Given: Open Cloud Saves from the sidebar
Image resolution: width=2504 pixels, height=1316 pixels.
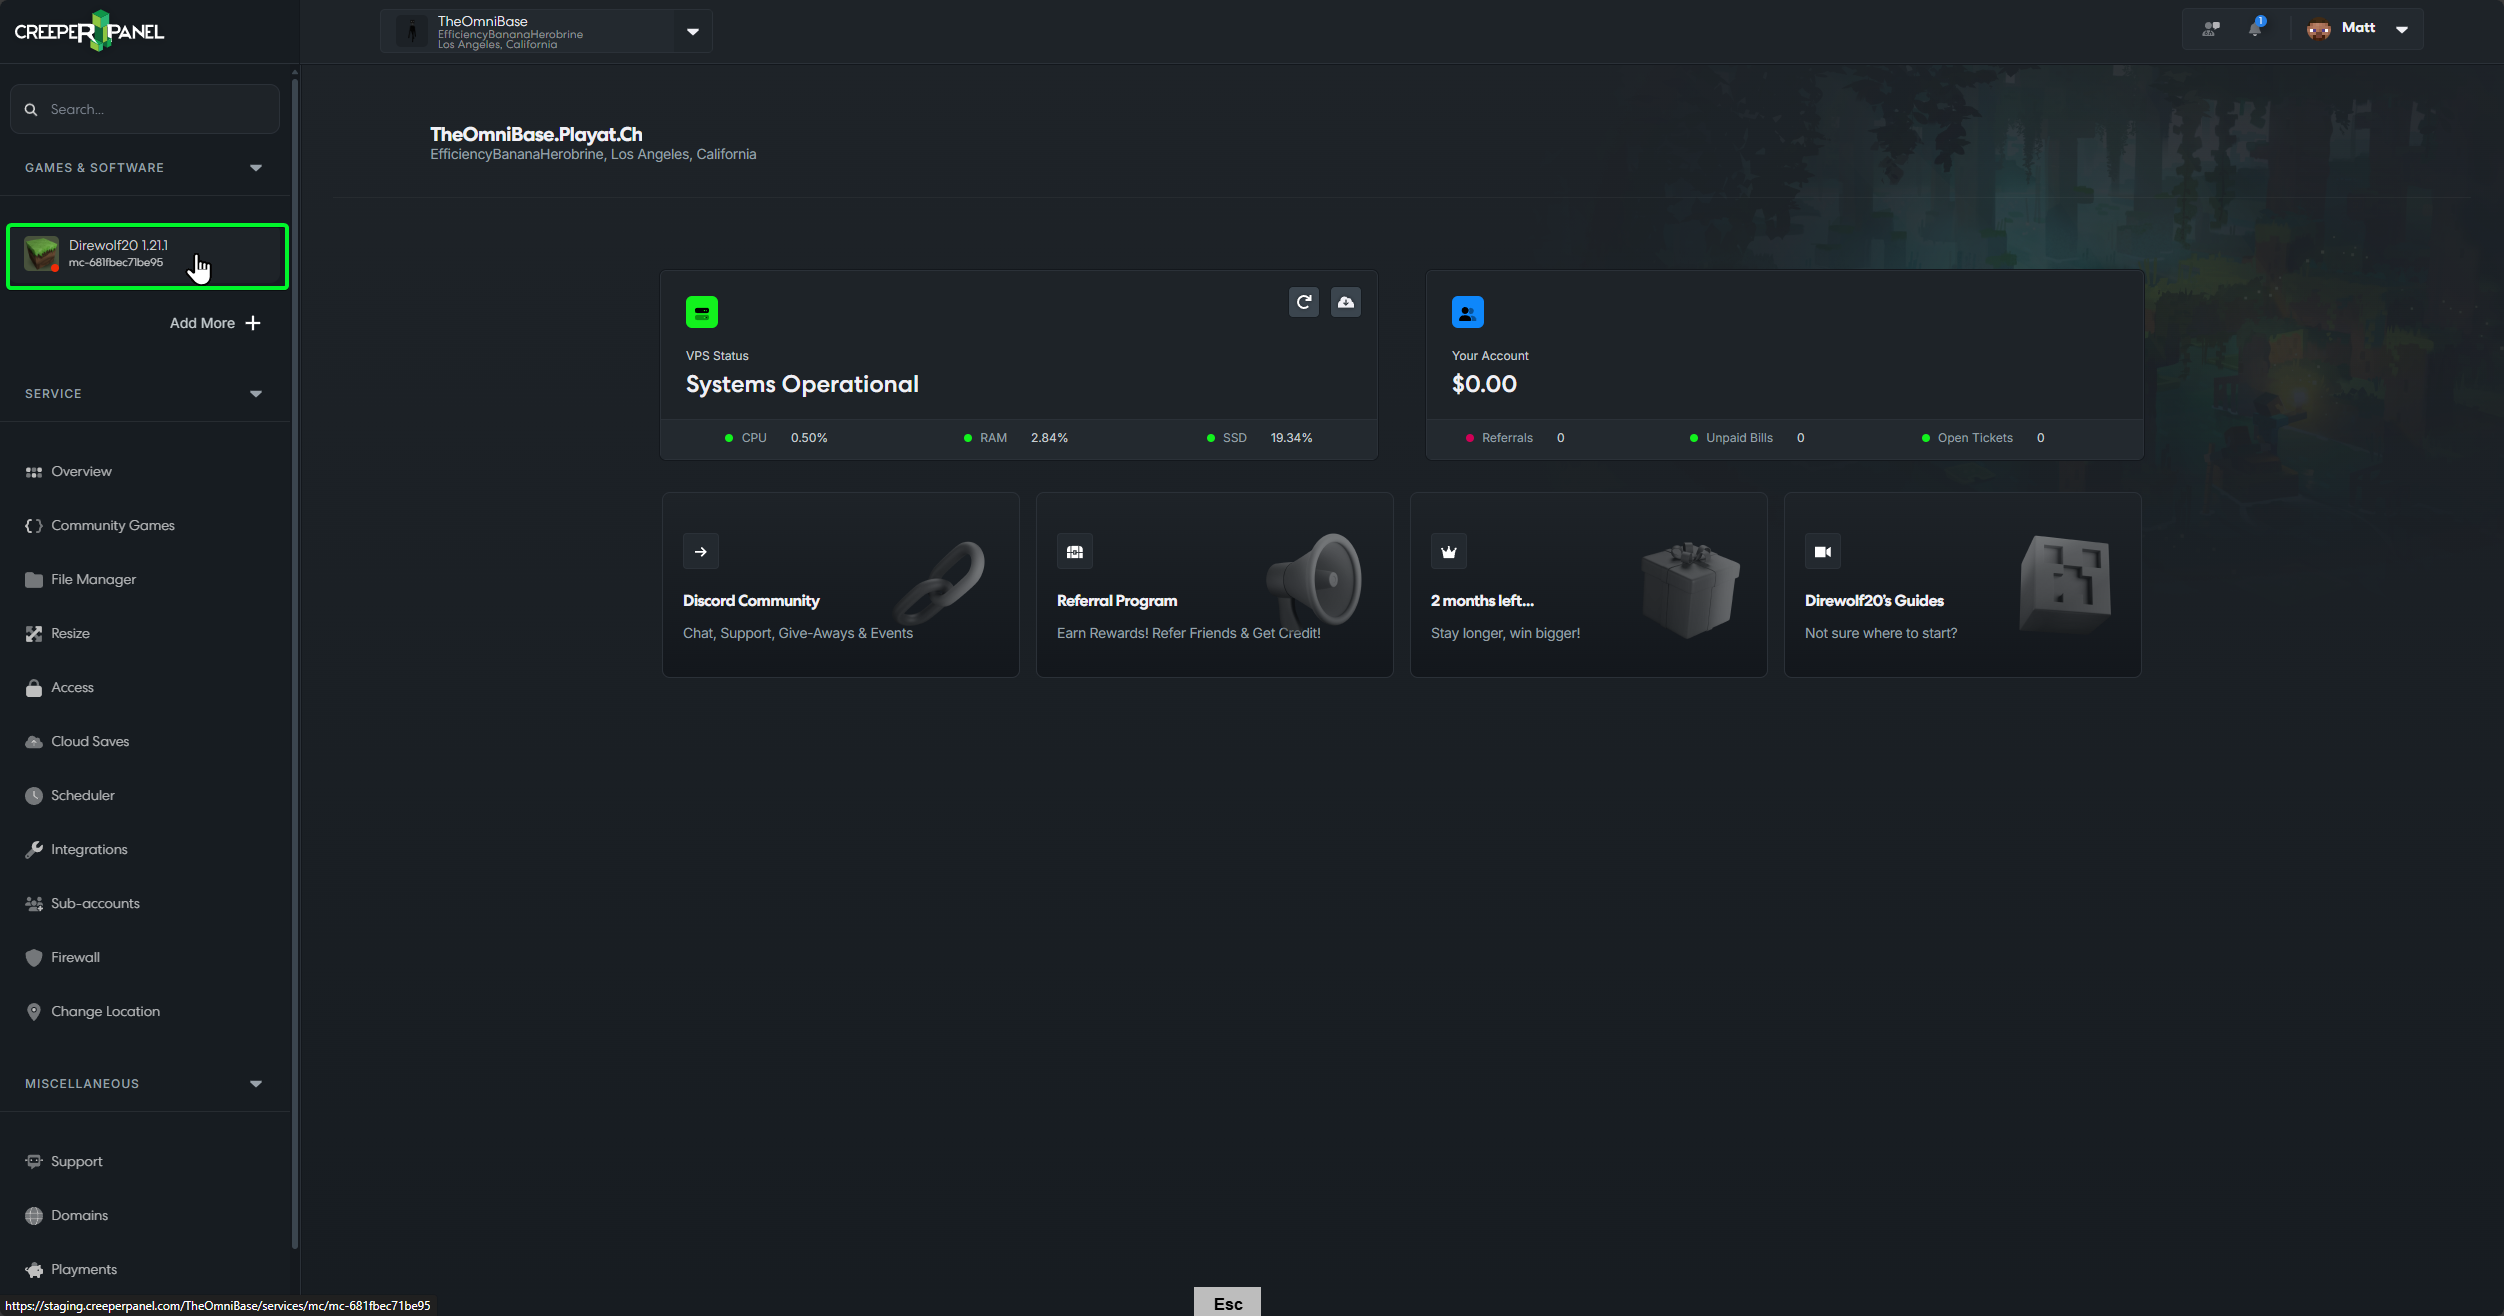Looking at the screenshot, I should (90, 741).
